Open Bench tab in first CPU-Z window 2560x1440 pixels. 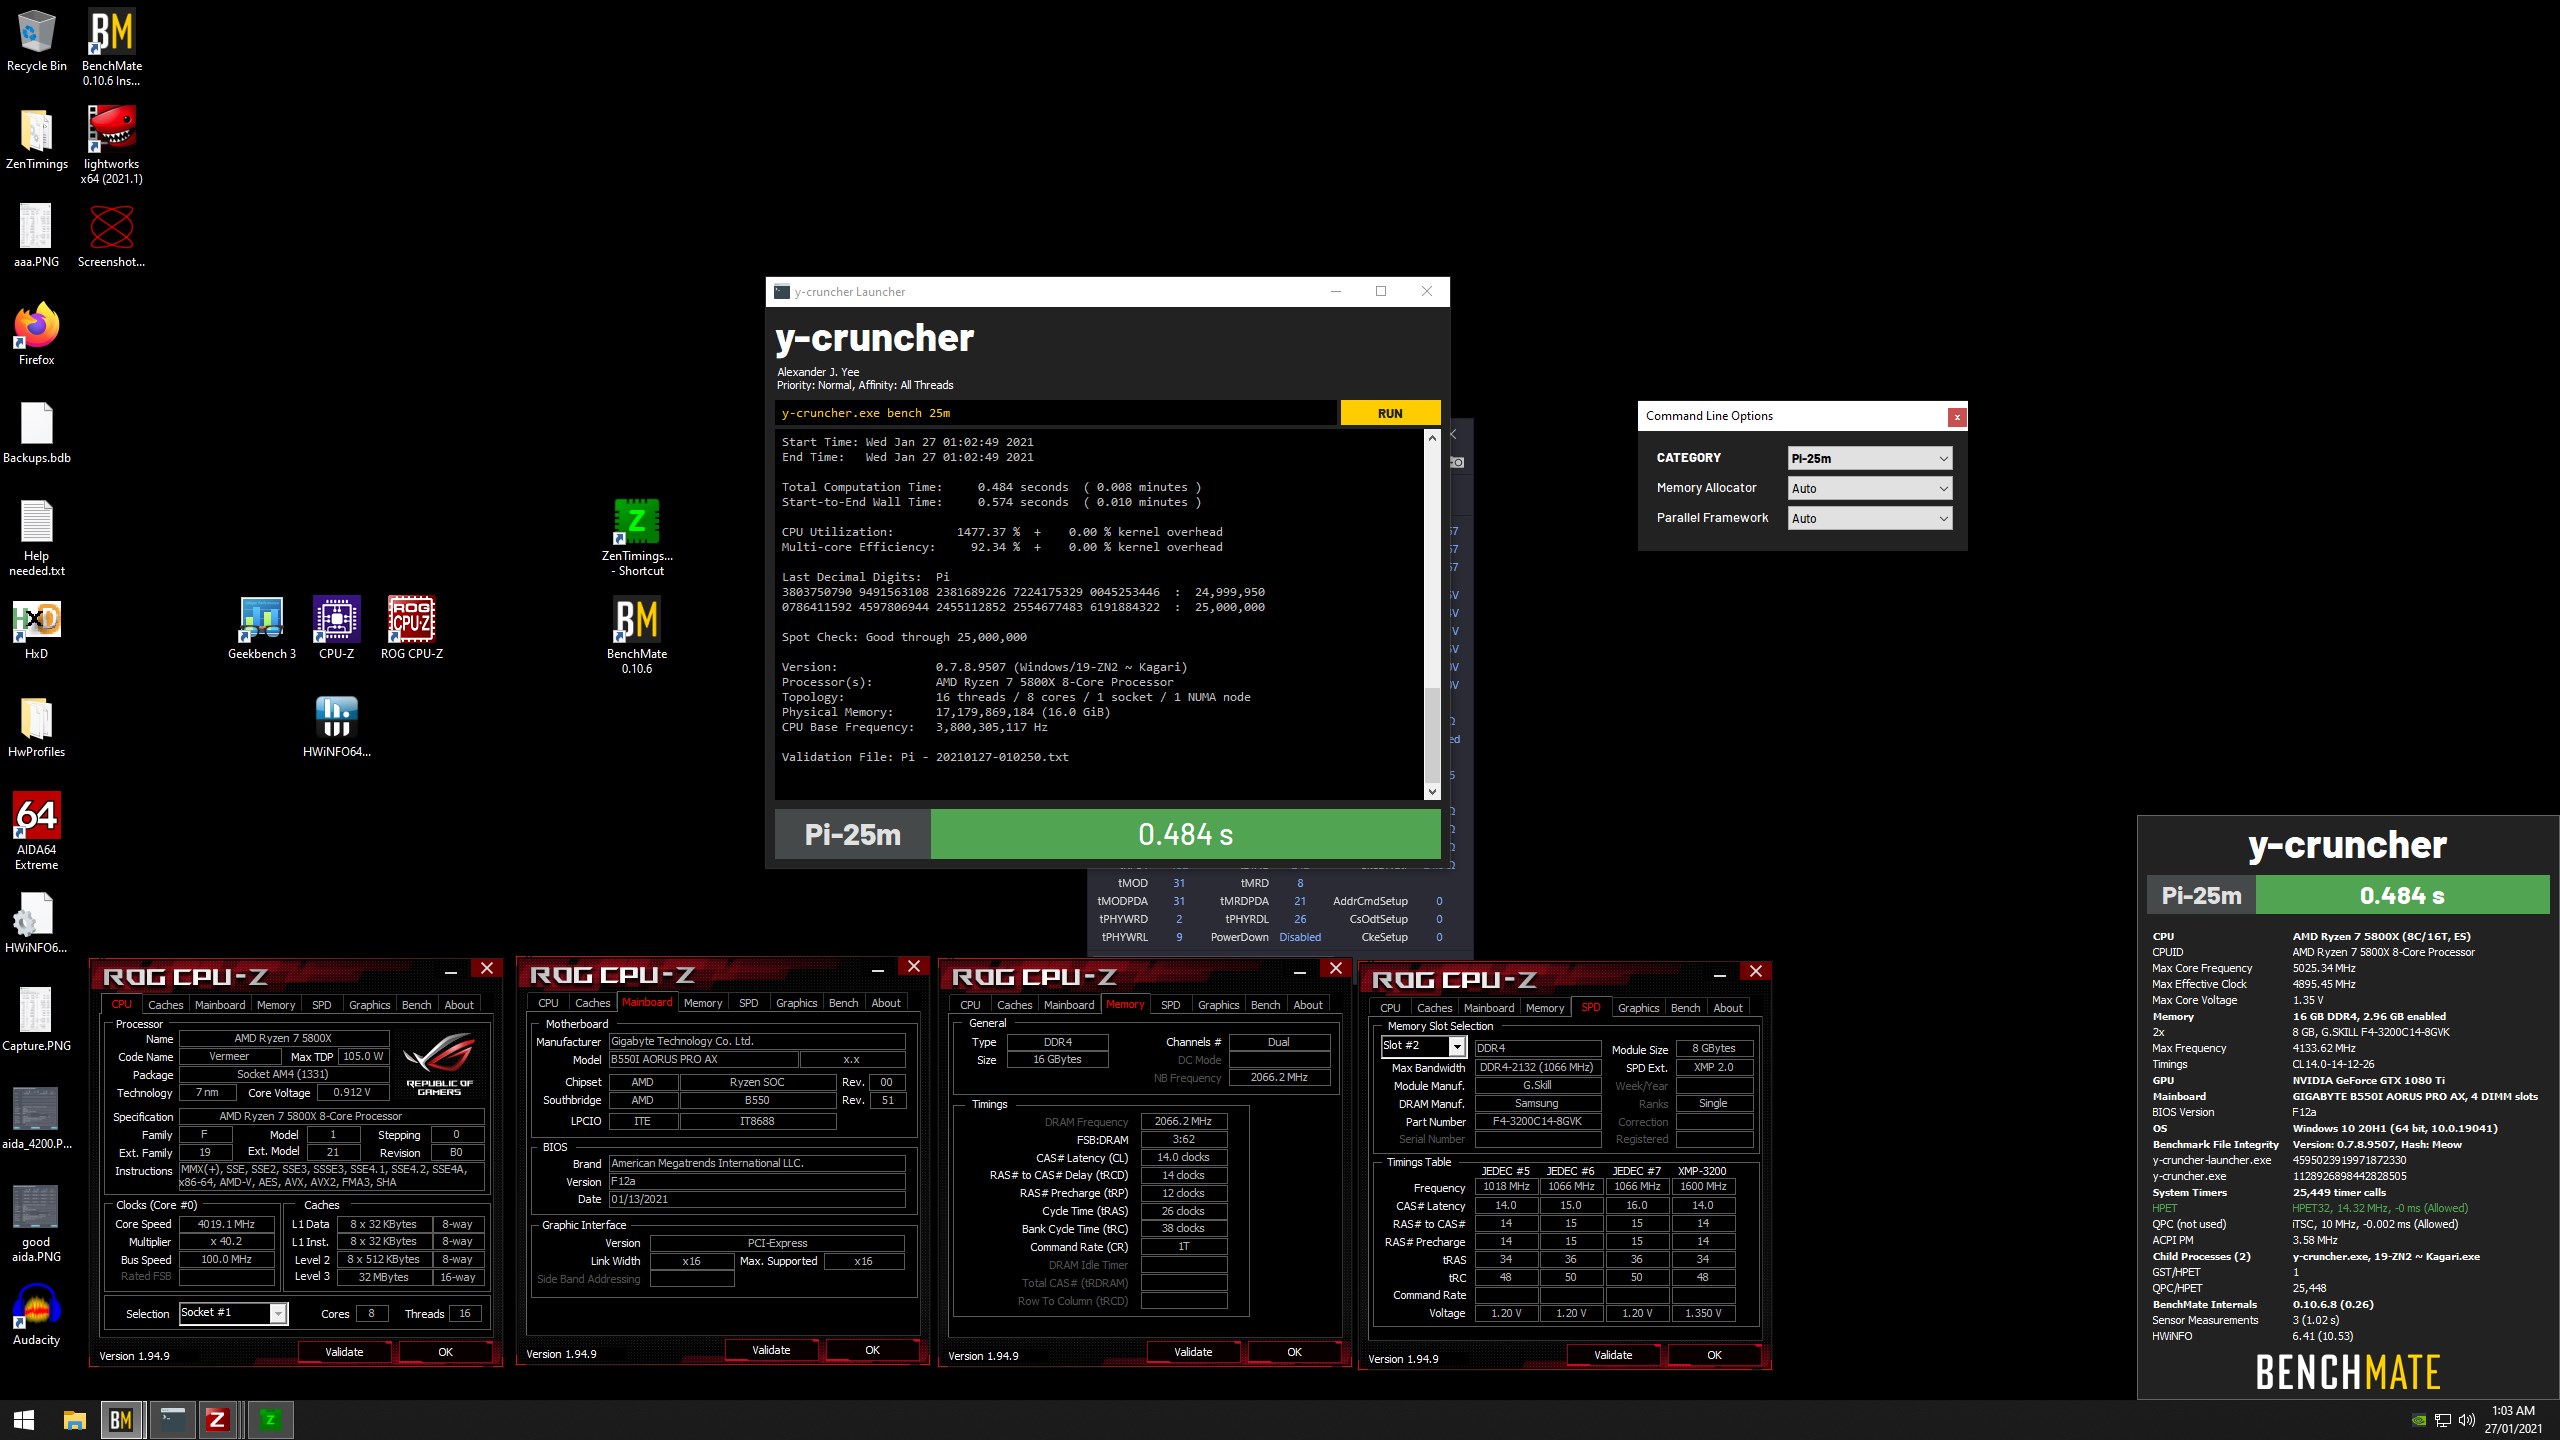(x=416, y=1005)
